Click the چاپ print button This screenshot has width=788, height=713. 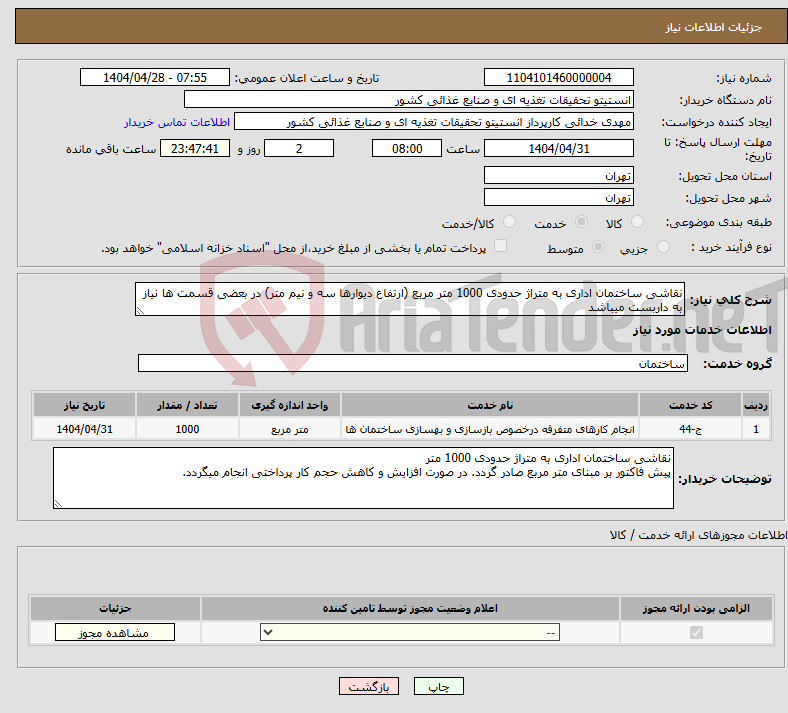click(439, 686)
